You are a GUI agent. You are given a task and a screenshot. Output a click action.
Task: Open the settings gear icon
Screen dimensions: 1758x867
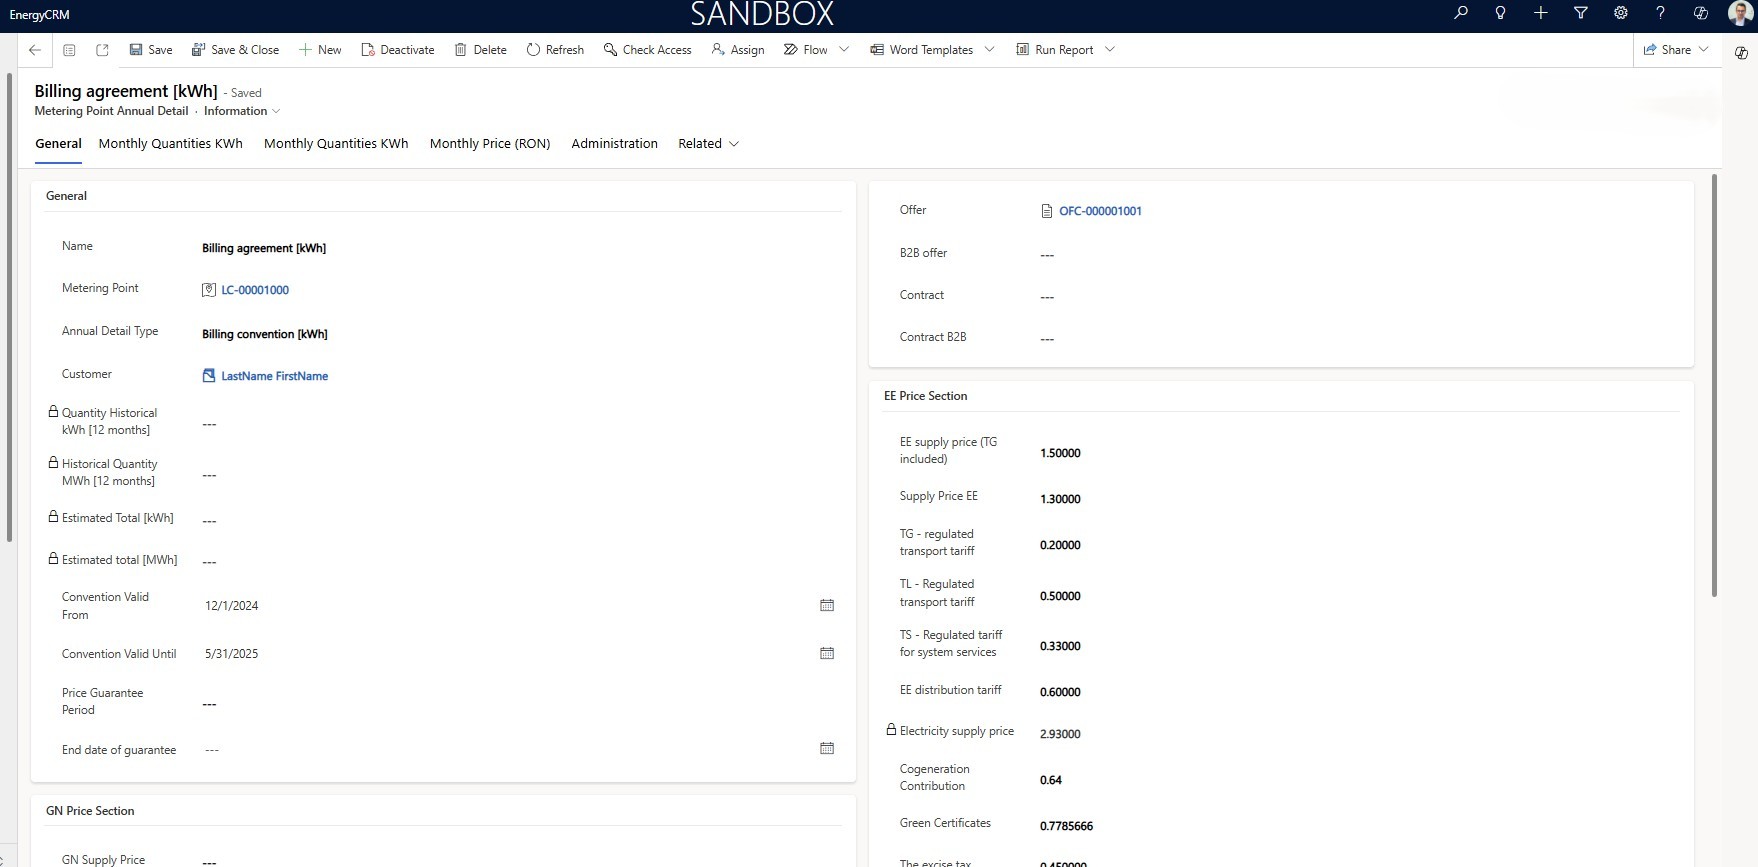(1621, 14)
